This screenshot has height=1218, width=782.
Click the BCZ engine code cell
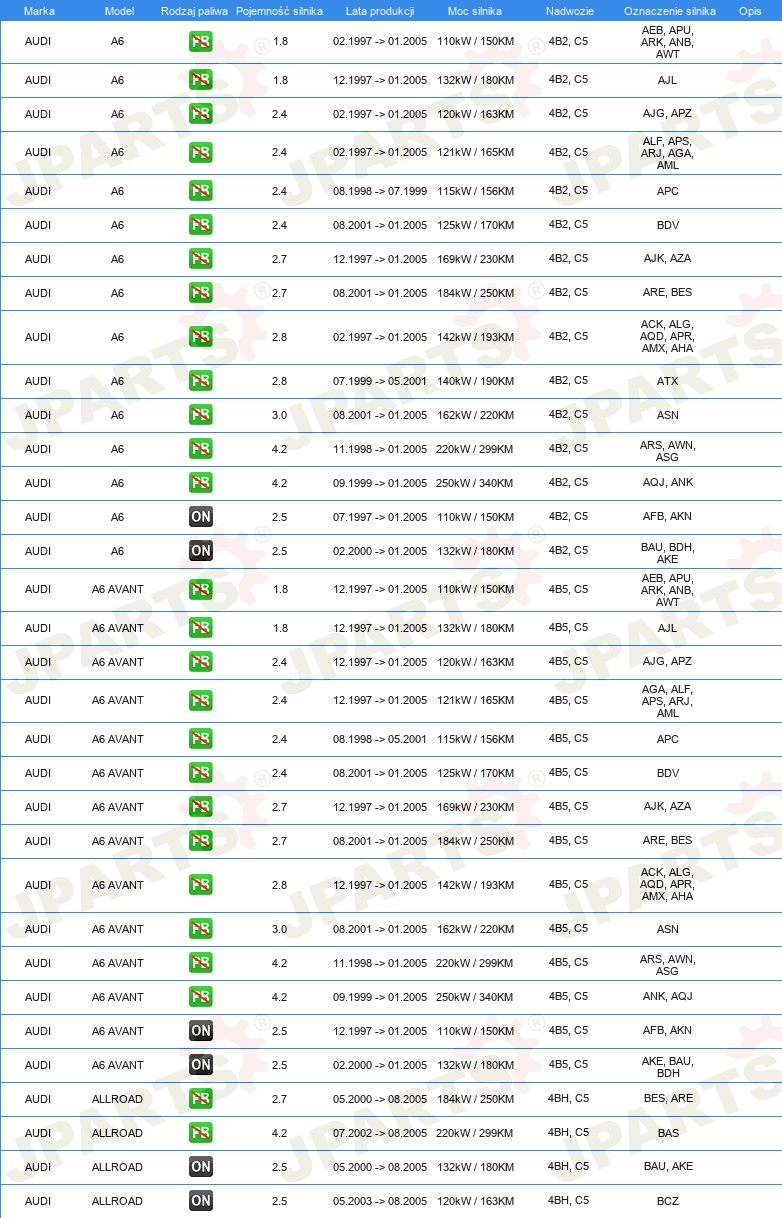pos(668,1201)
